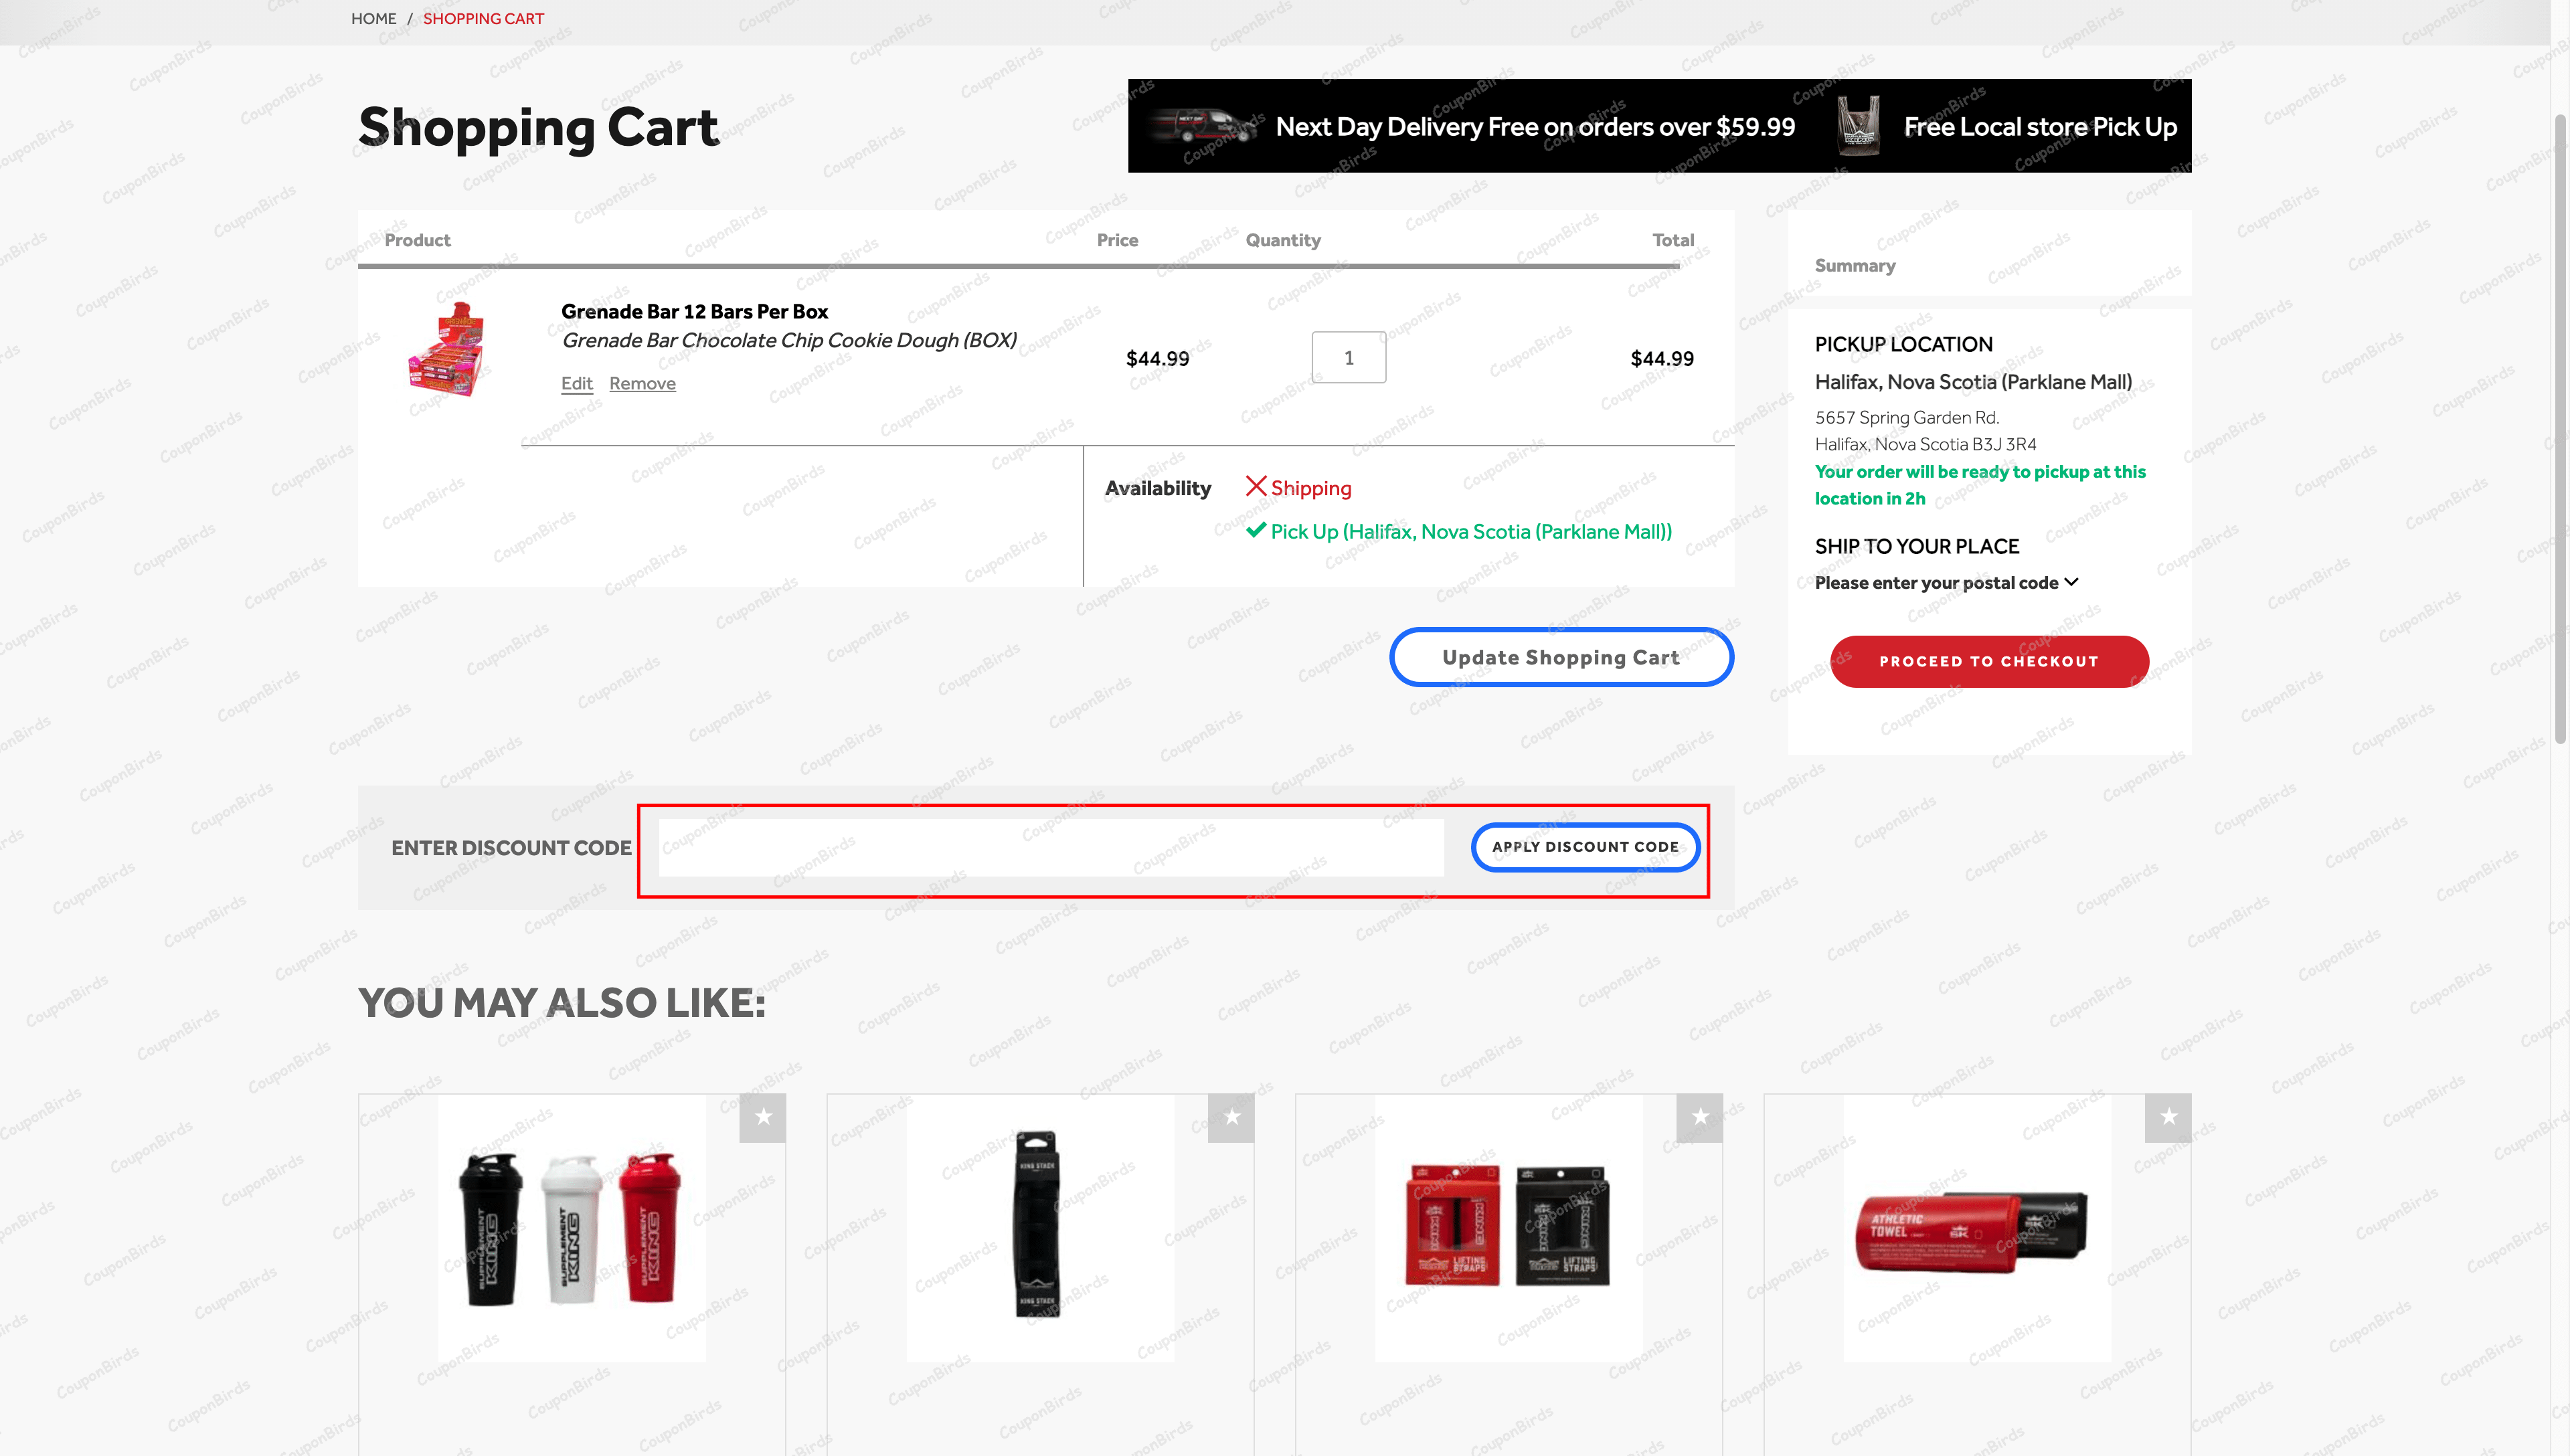Remove the Grenade Bar from cart

coord(642,383)
